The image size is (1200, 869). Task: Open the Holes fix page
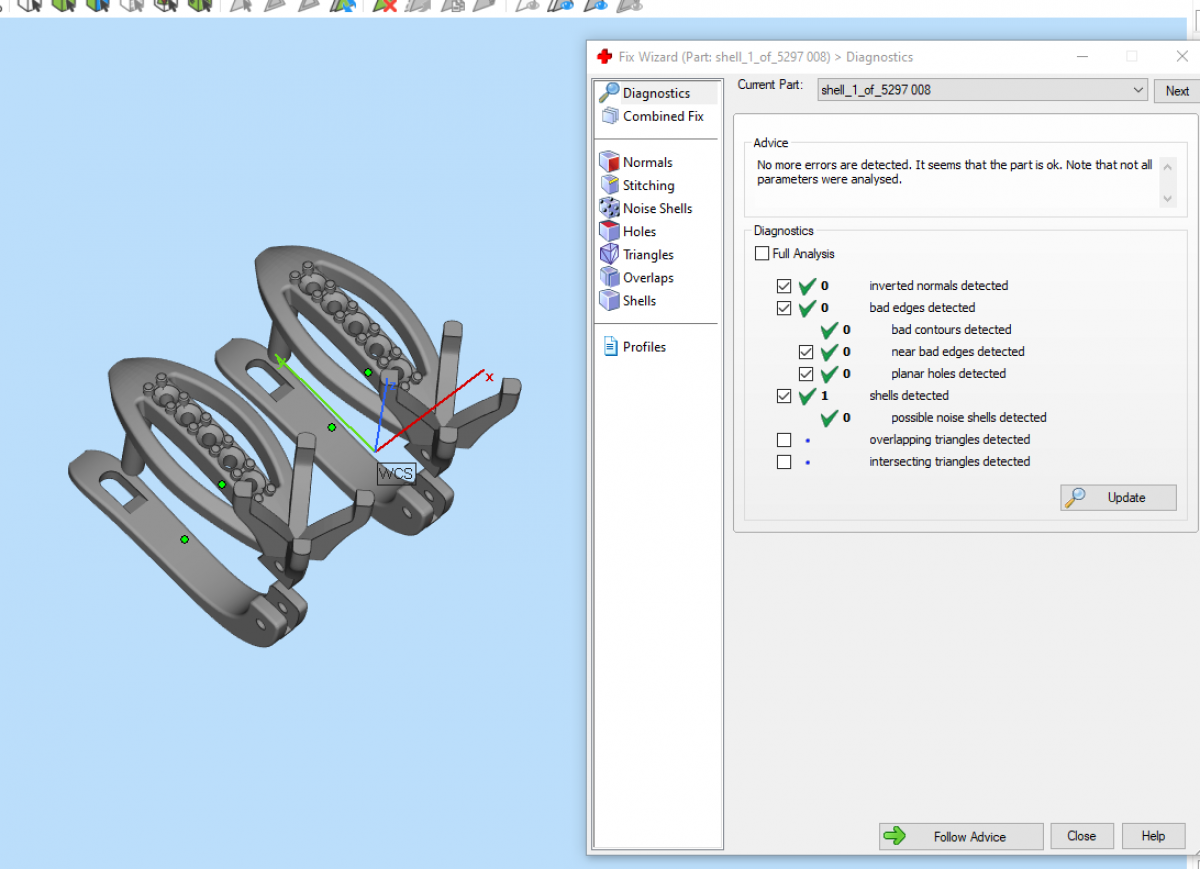(x=638, y=231)
